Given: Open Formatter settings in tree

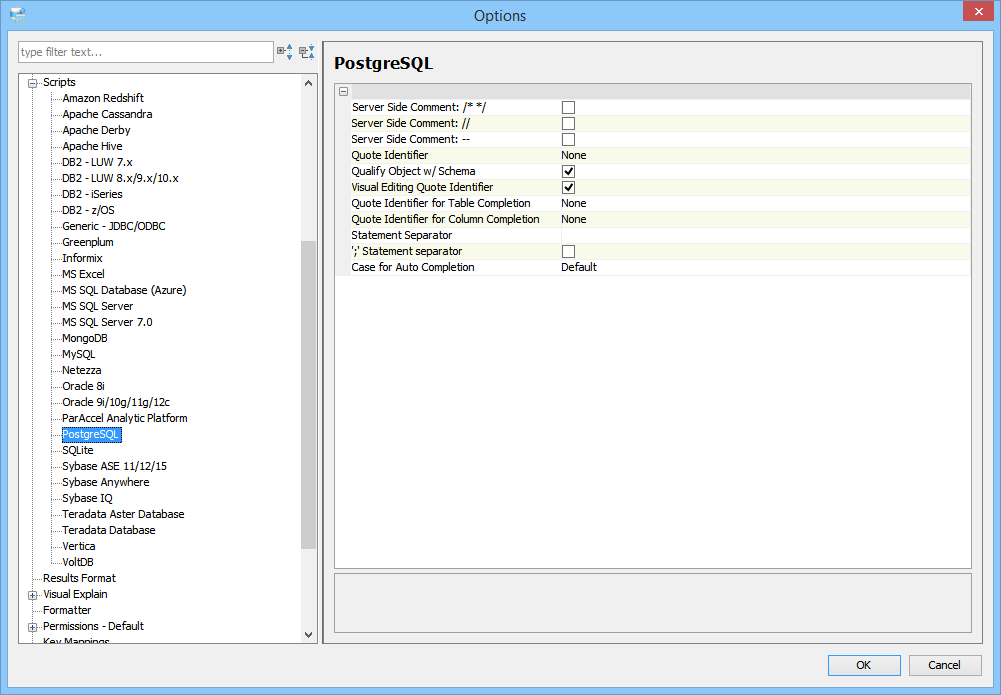Looking at the screenshot, I should click(x=67, y=610).
